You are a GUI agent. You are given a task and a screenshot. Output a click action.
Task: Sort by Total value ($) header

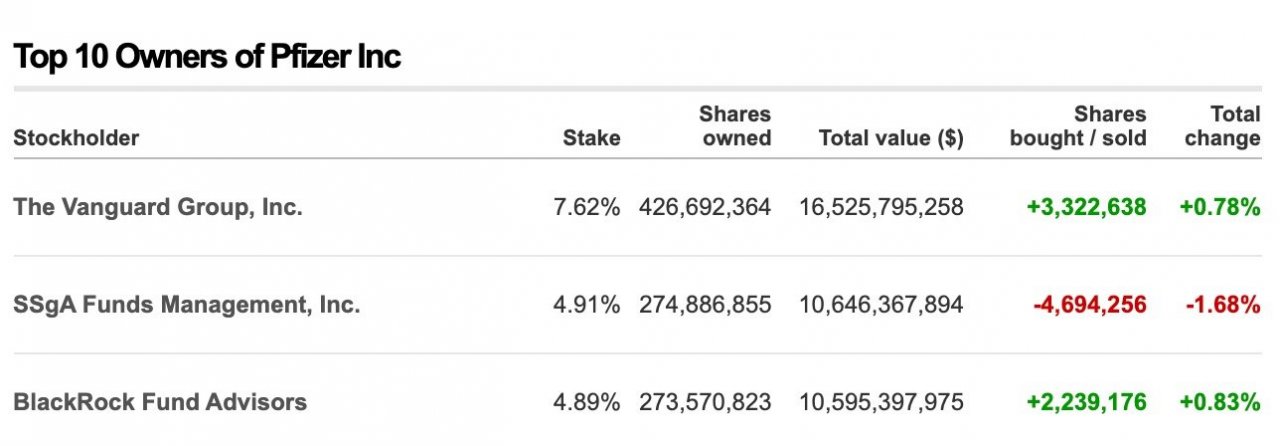891,138
